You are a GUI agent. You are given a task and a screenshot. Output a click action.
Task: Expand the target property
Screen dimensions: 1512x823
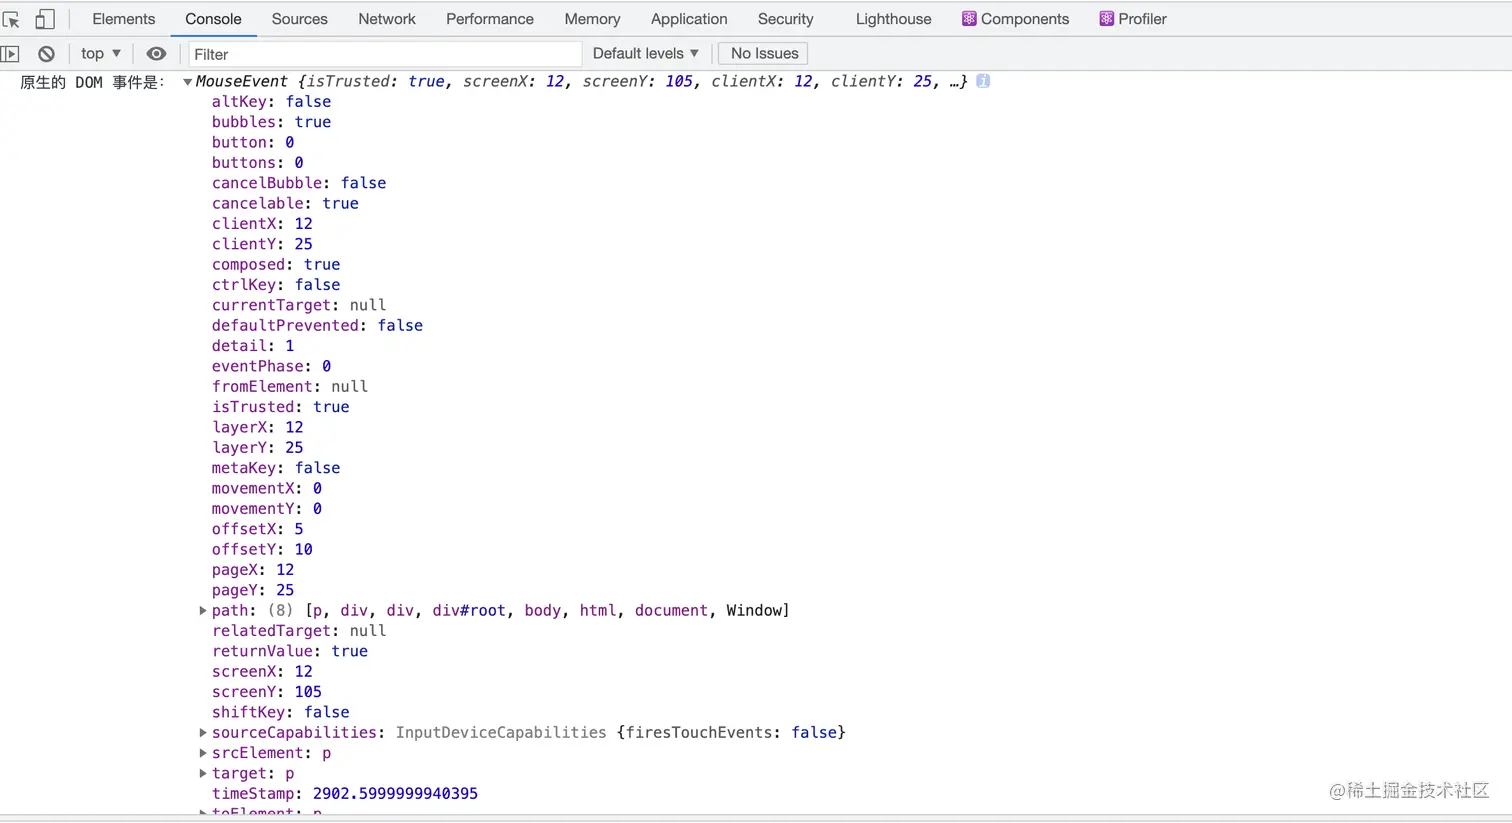(203, 773)
